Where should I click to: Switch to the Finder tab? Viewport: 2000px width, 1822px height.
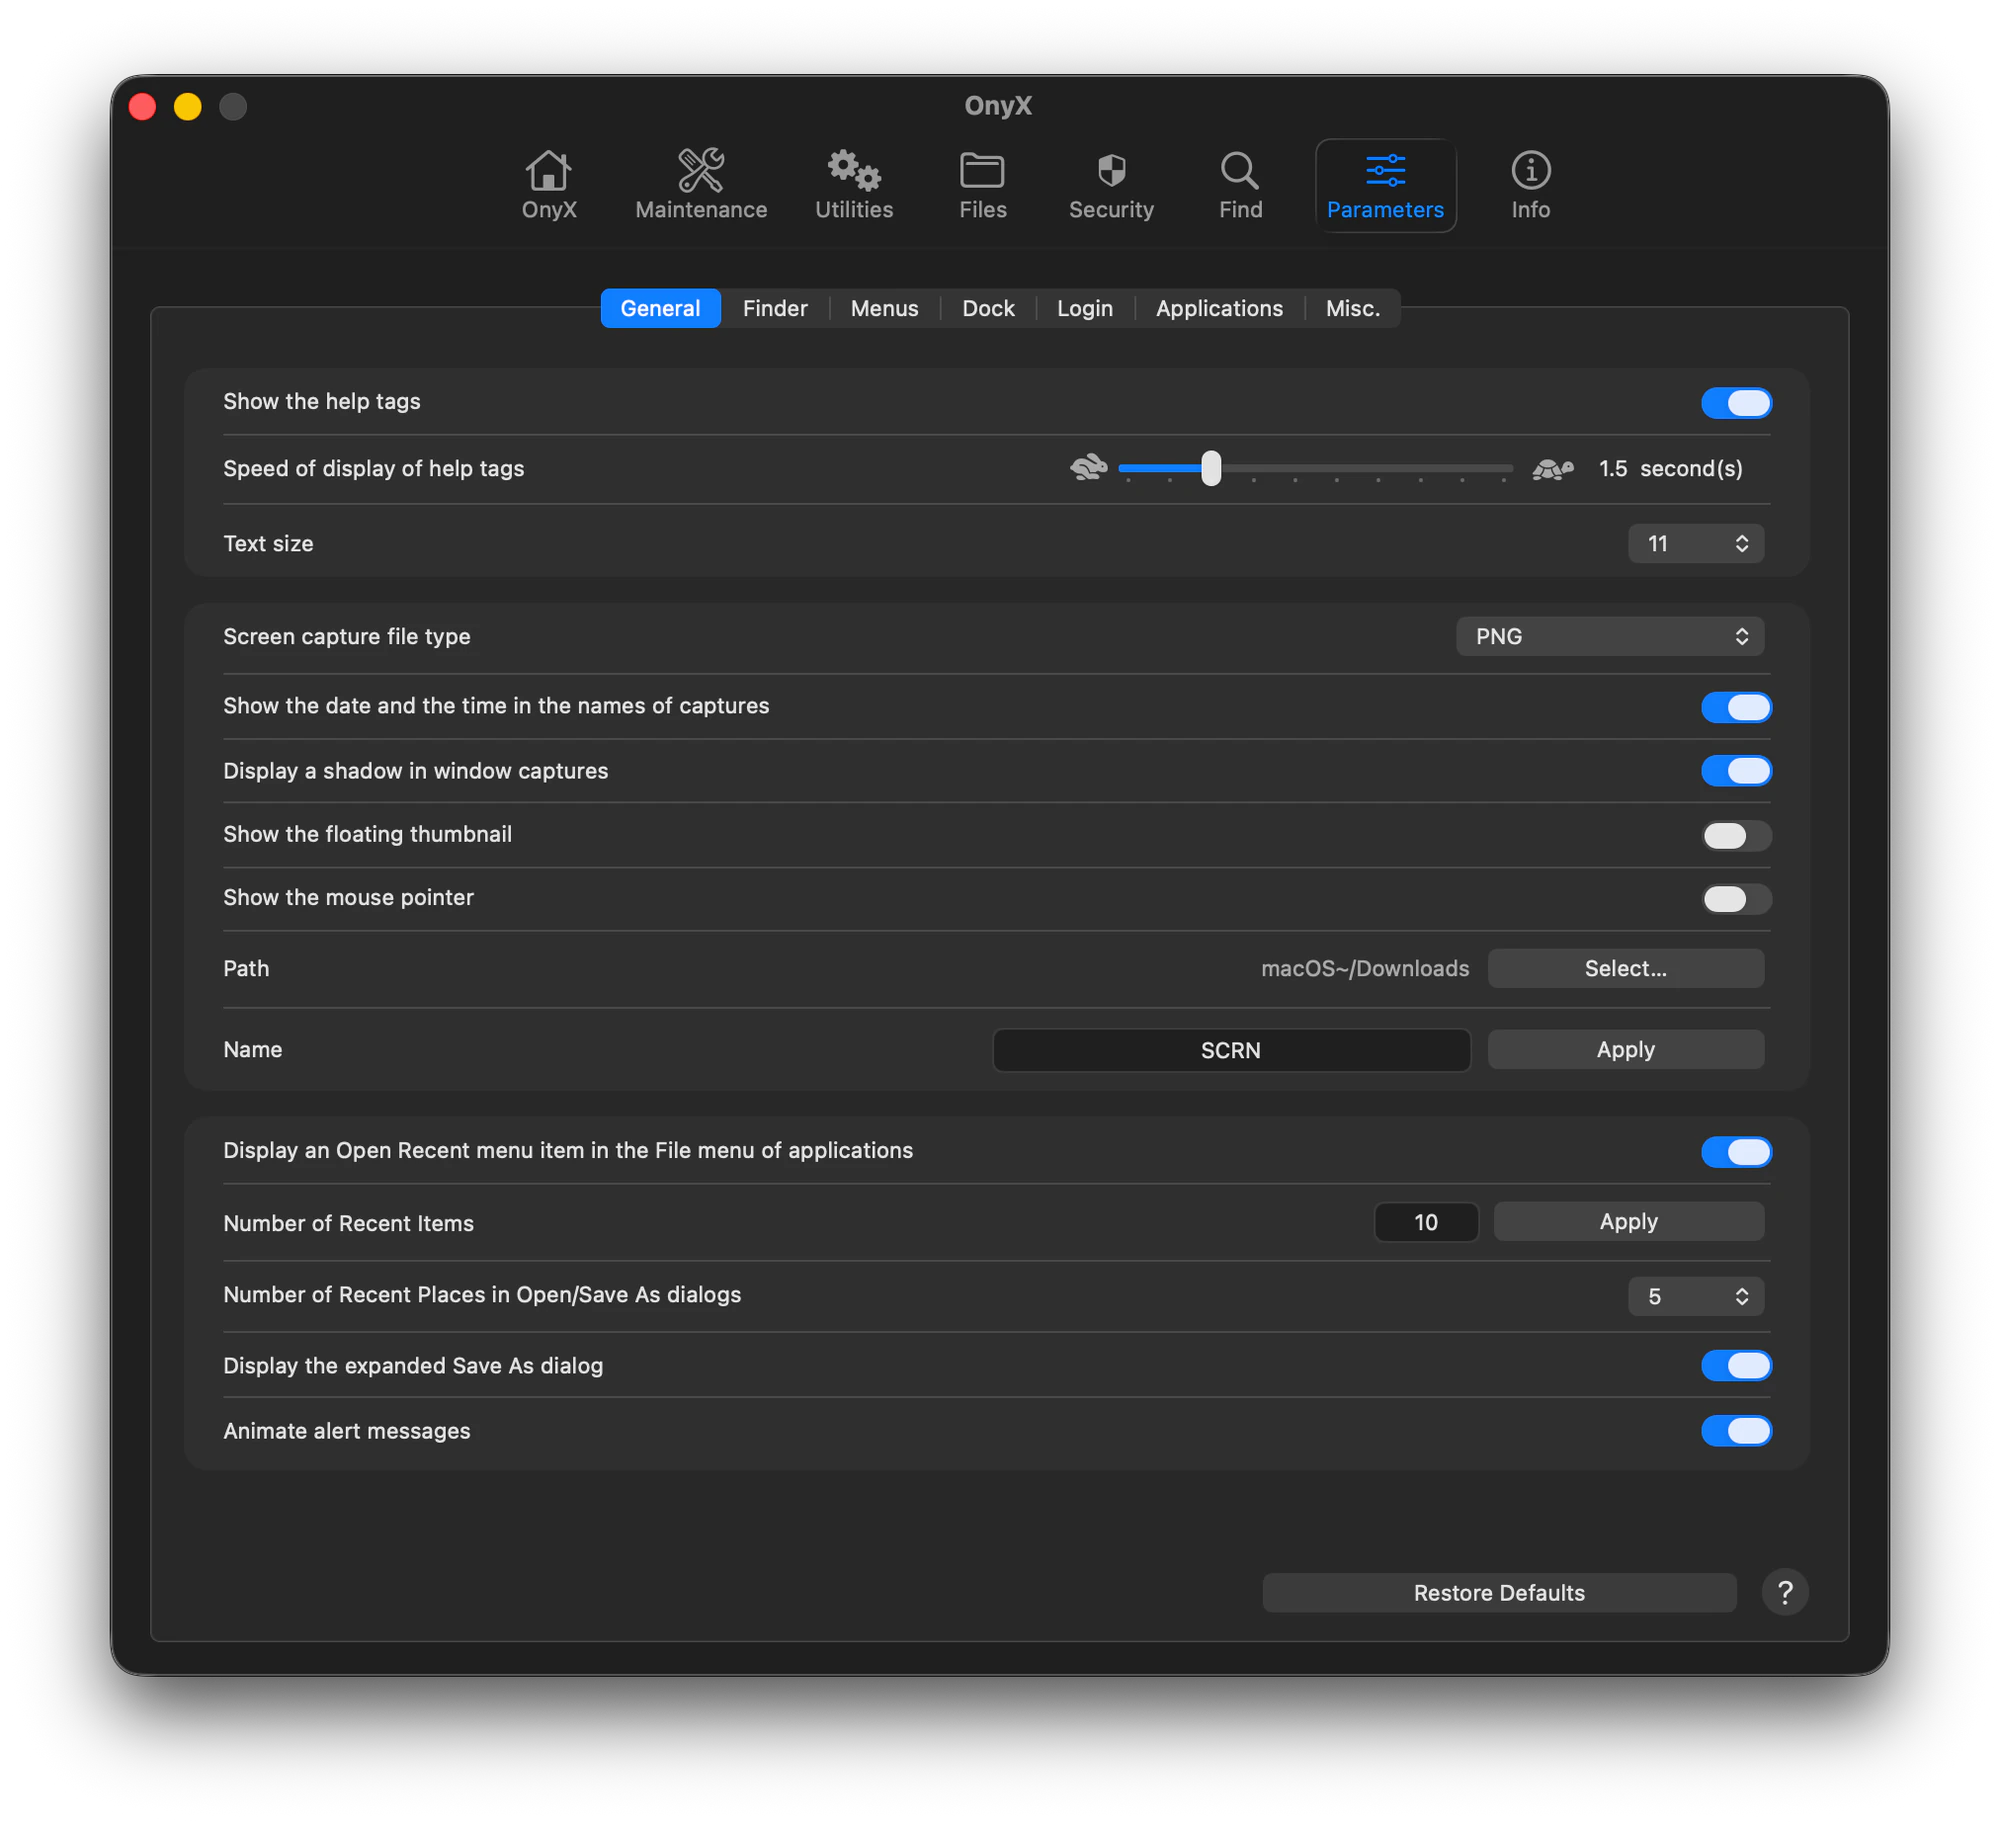(x=775, y=308)
